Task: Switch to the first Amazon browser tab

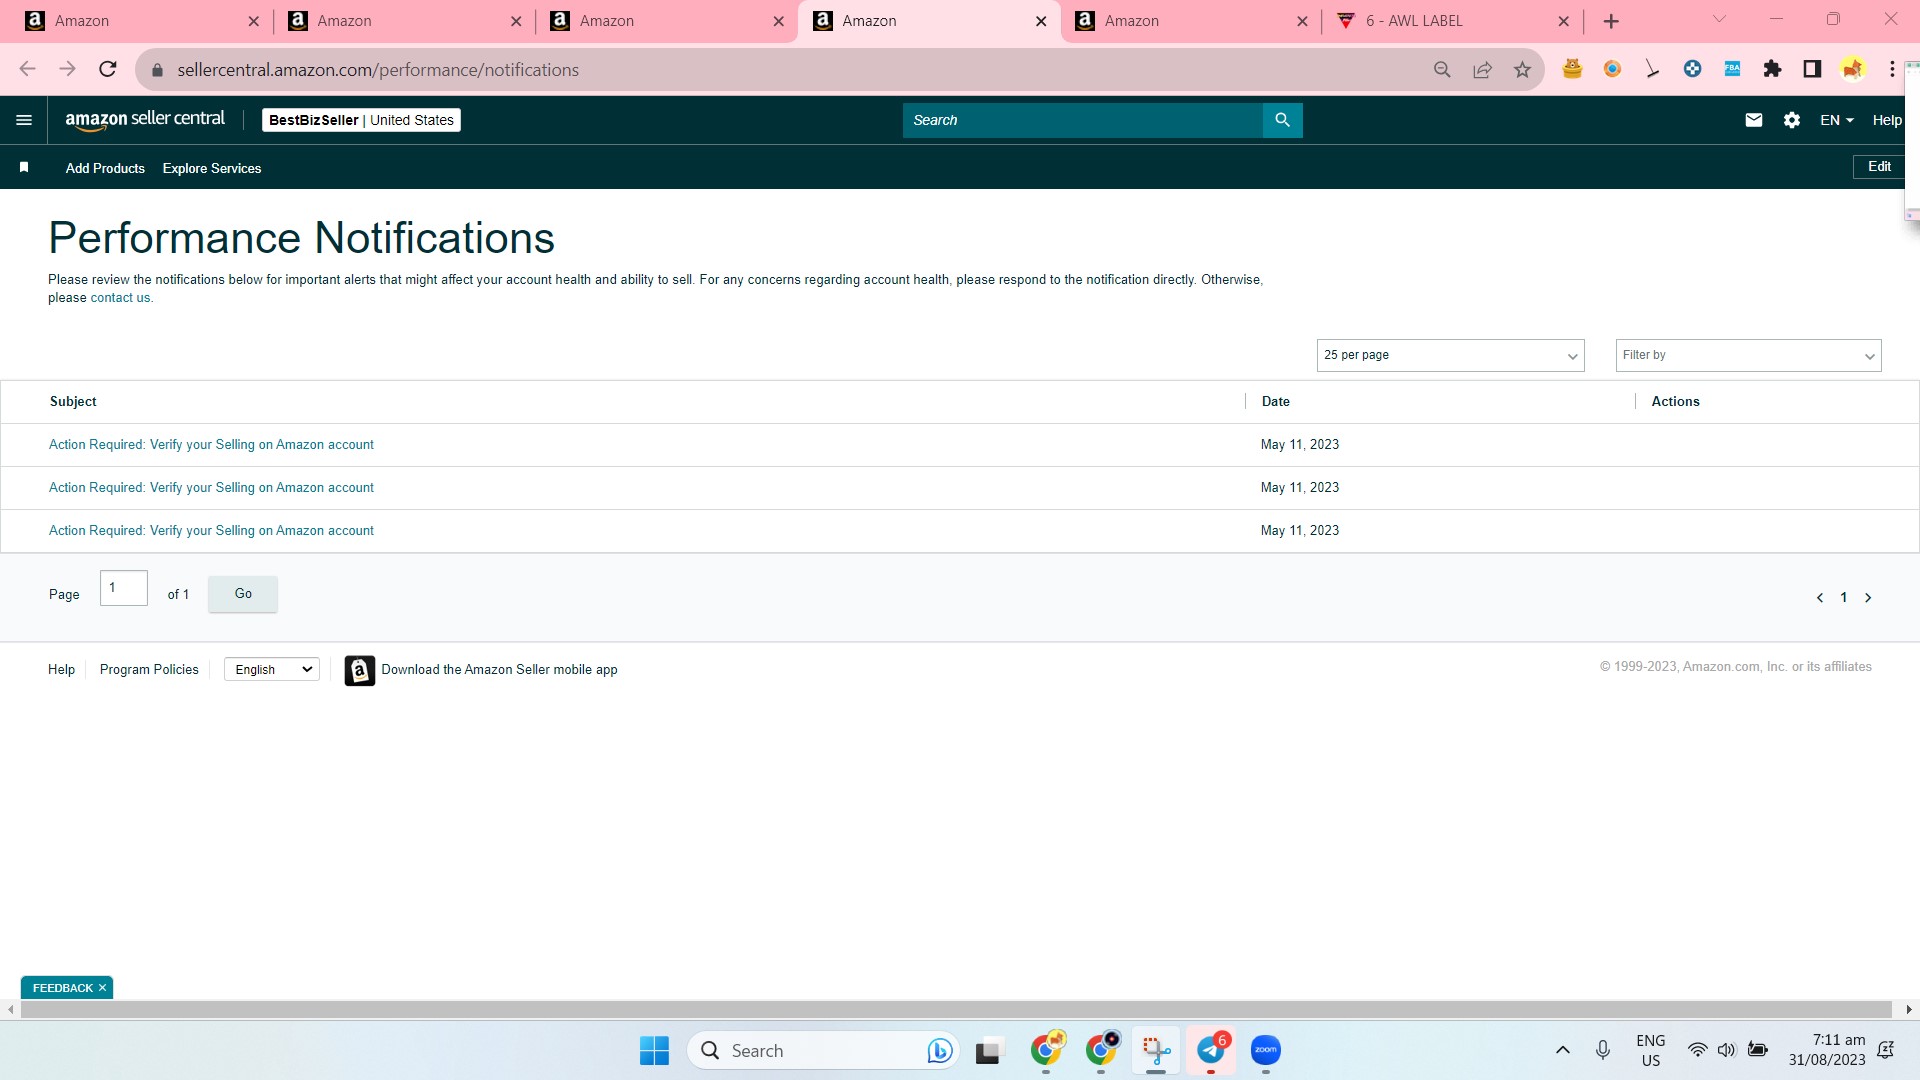Action: point(140,21)
